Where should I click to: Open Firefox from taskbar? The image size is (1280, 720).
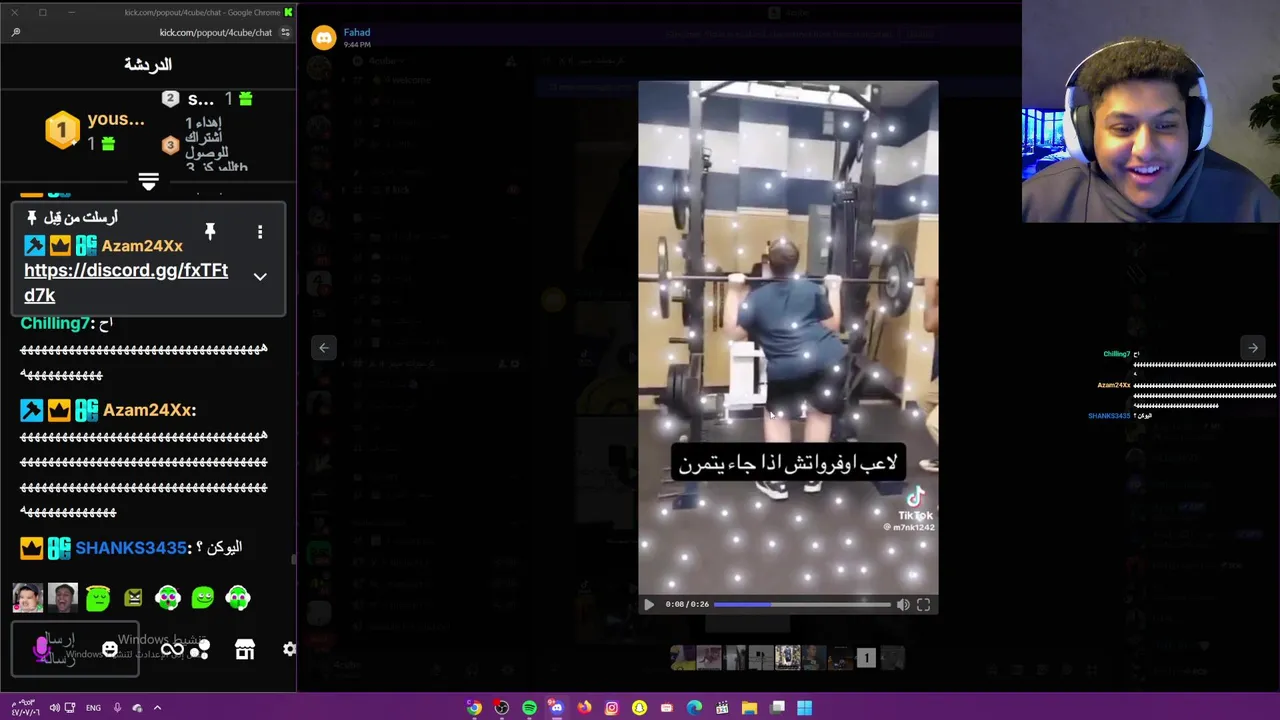pos(584,708)
